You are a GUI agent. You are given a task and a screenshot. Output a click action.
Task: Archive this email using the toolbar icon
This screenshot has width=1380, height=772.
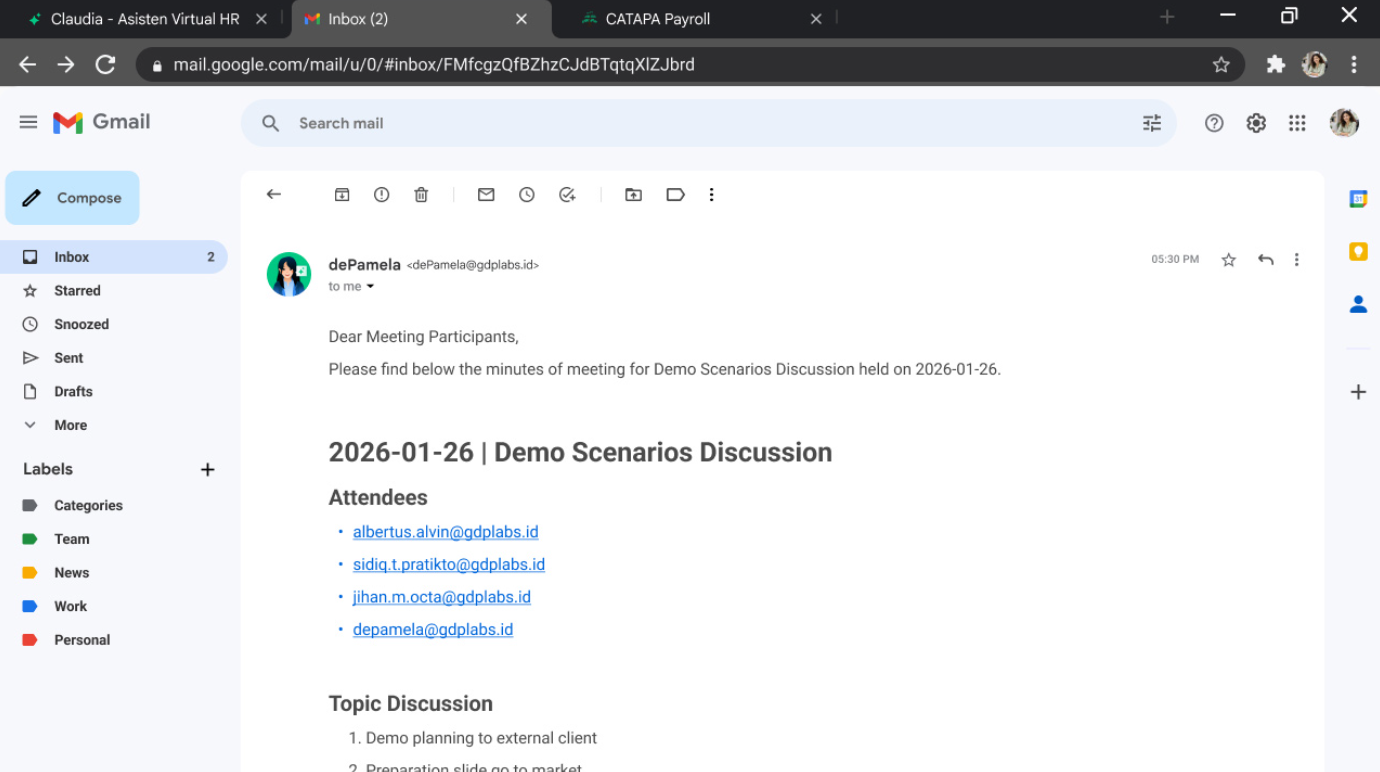(342, 195)
